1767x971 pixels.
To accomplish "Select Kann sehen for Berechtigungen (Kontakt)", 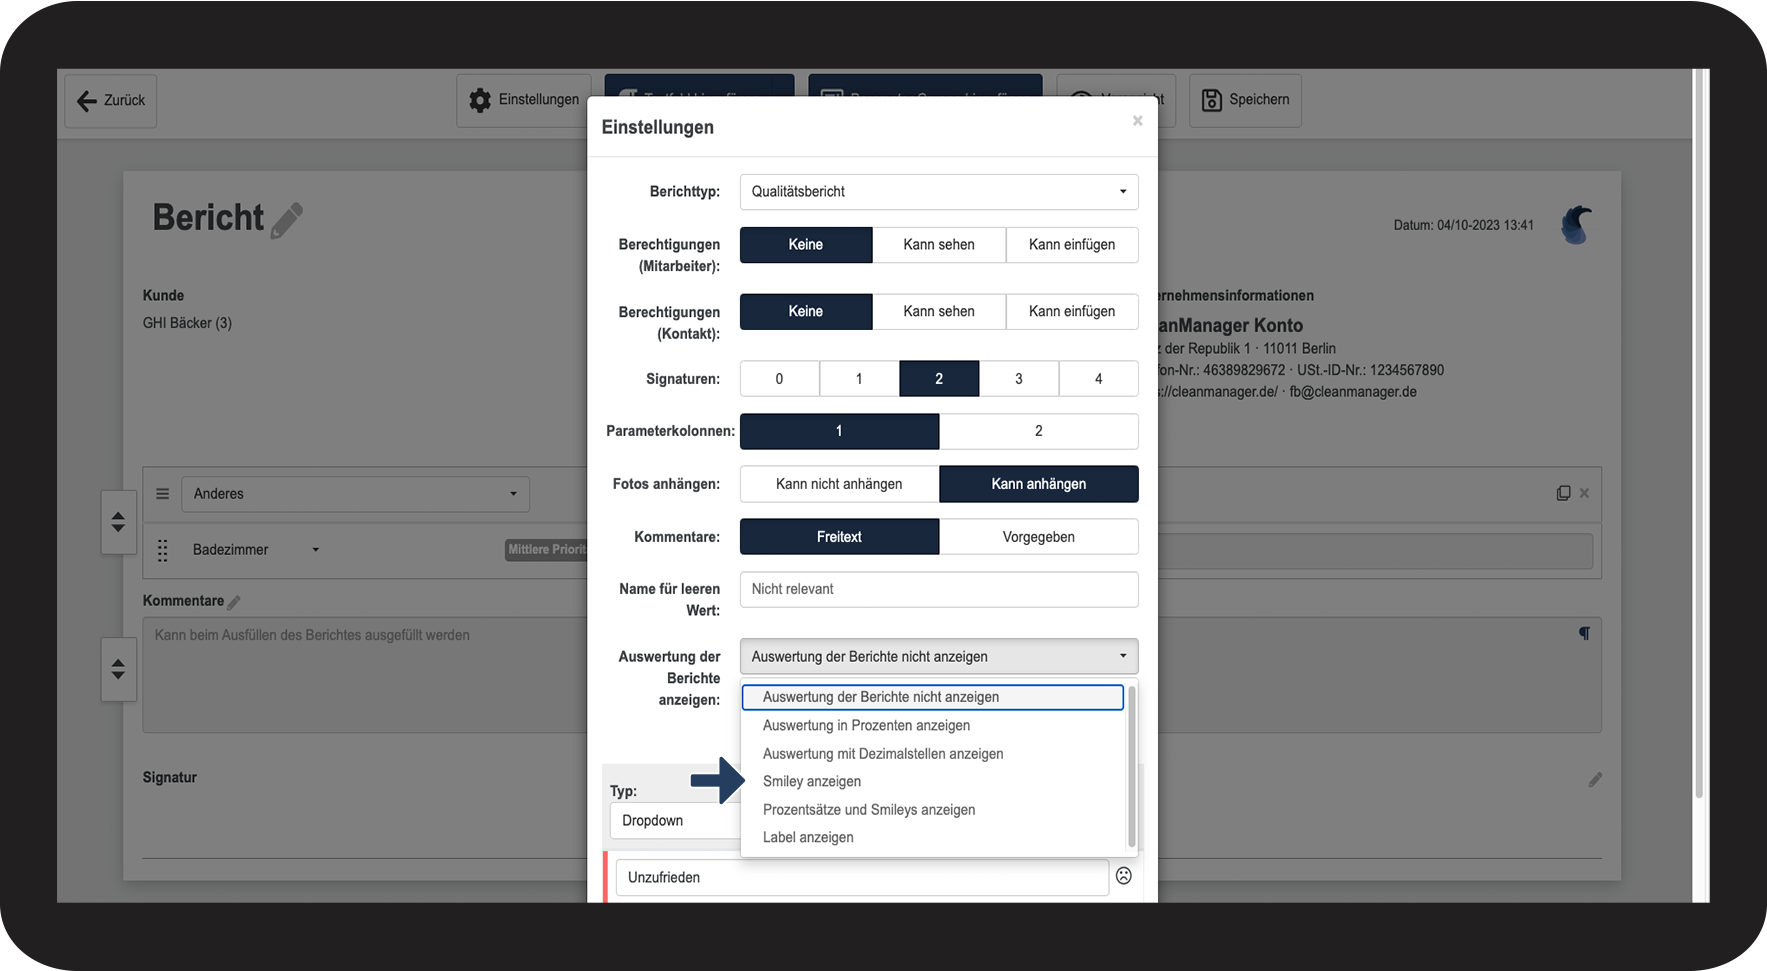I will (x=939, y=312).
